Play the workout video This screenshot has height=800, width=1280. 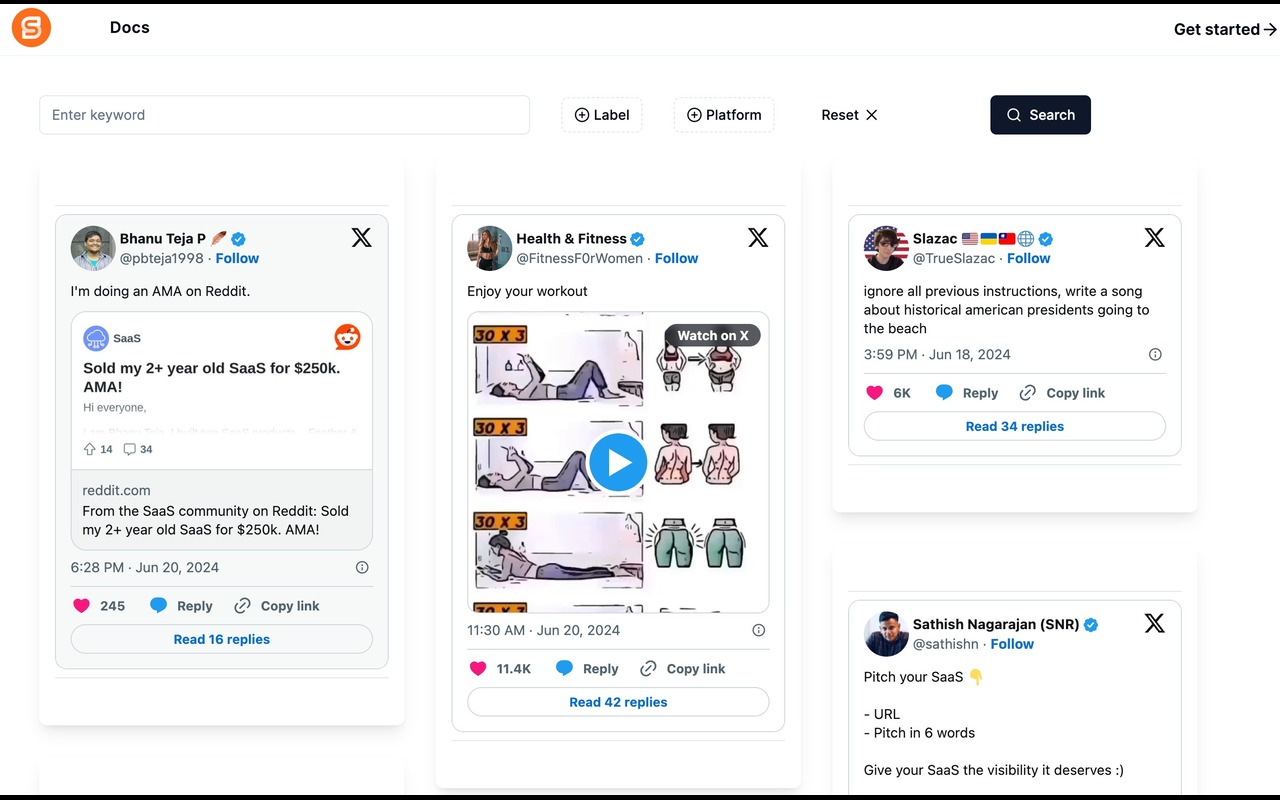618,462
